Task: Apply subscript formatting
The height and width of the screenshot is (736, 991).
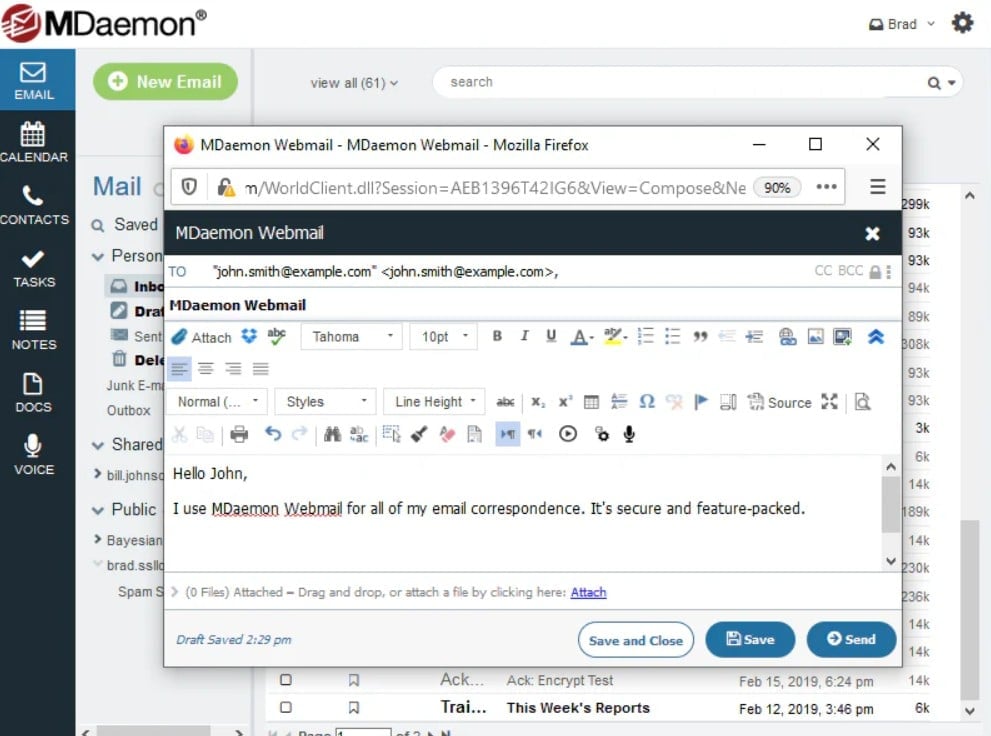Action: pos(537,402)
